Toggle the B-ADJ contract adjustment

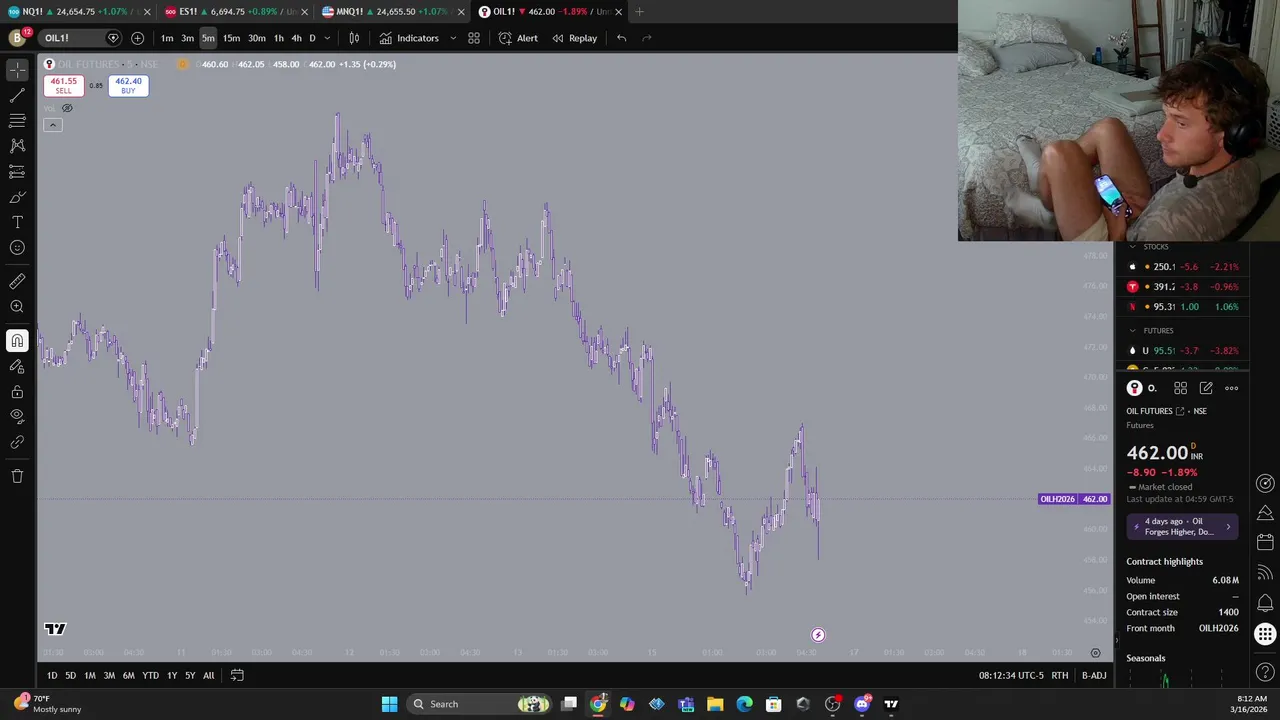point(1094,676)
